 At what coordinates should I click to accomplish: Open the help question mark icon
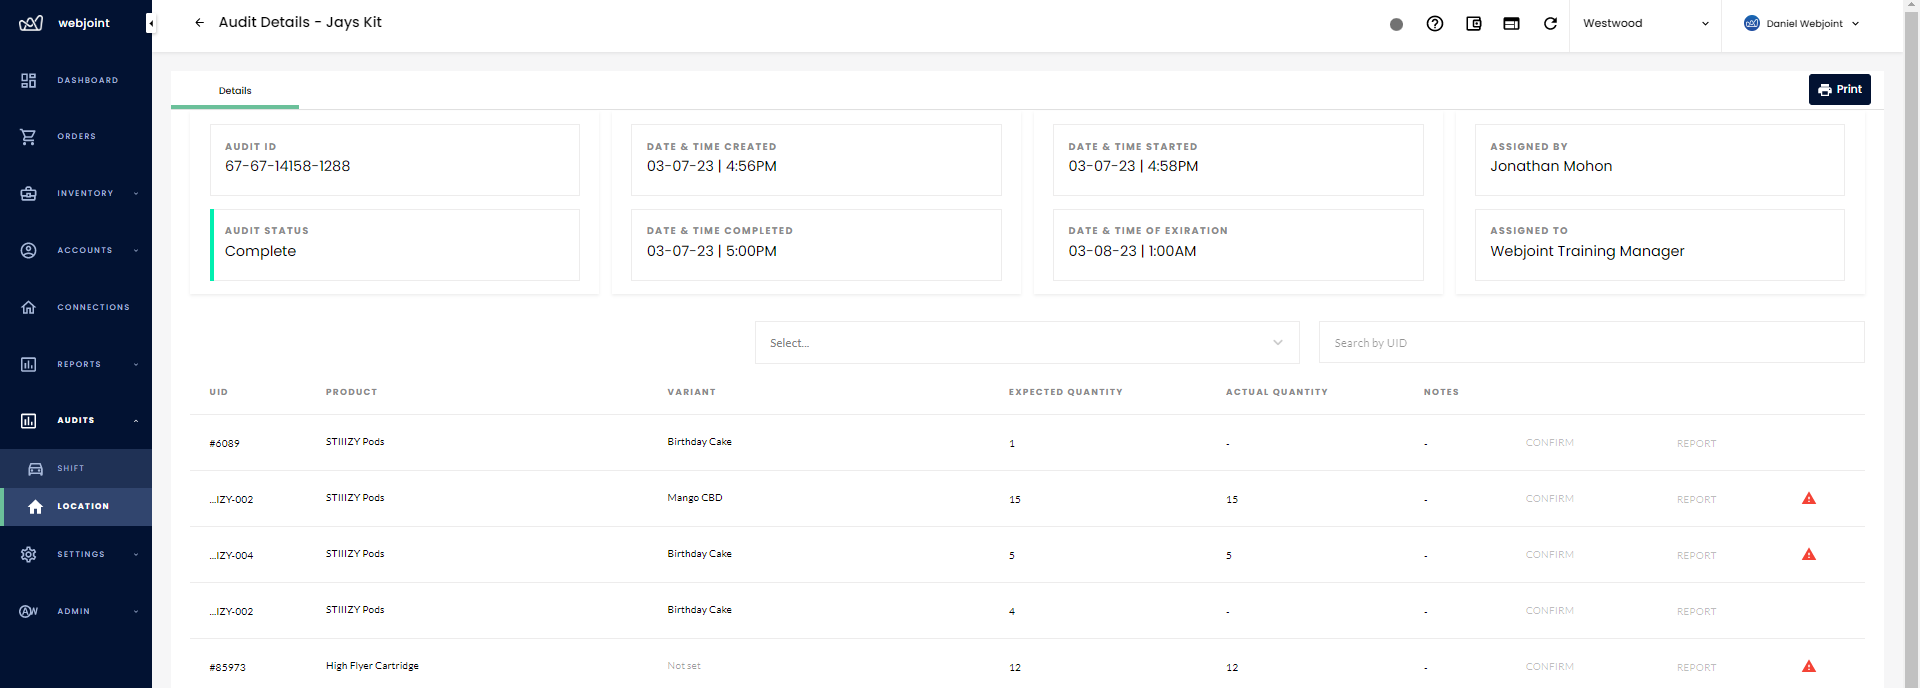click(1435, 24)
